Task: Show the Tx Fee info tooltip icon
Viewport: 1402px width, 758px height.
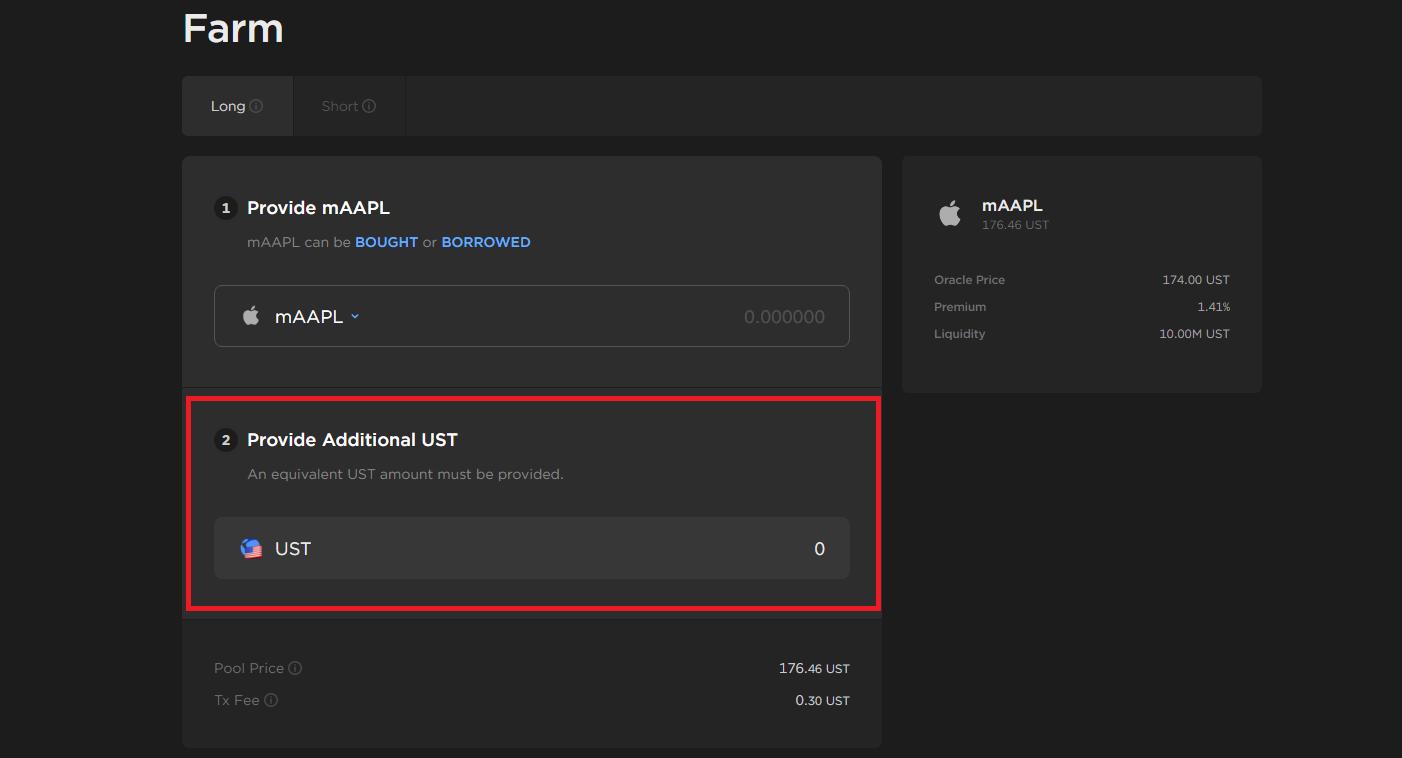Action: 271,700
